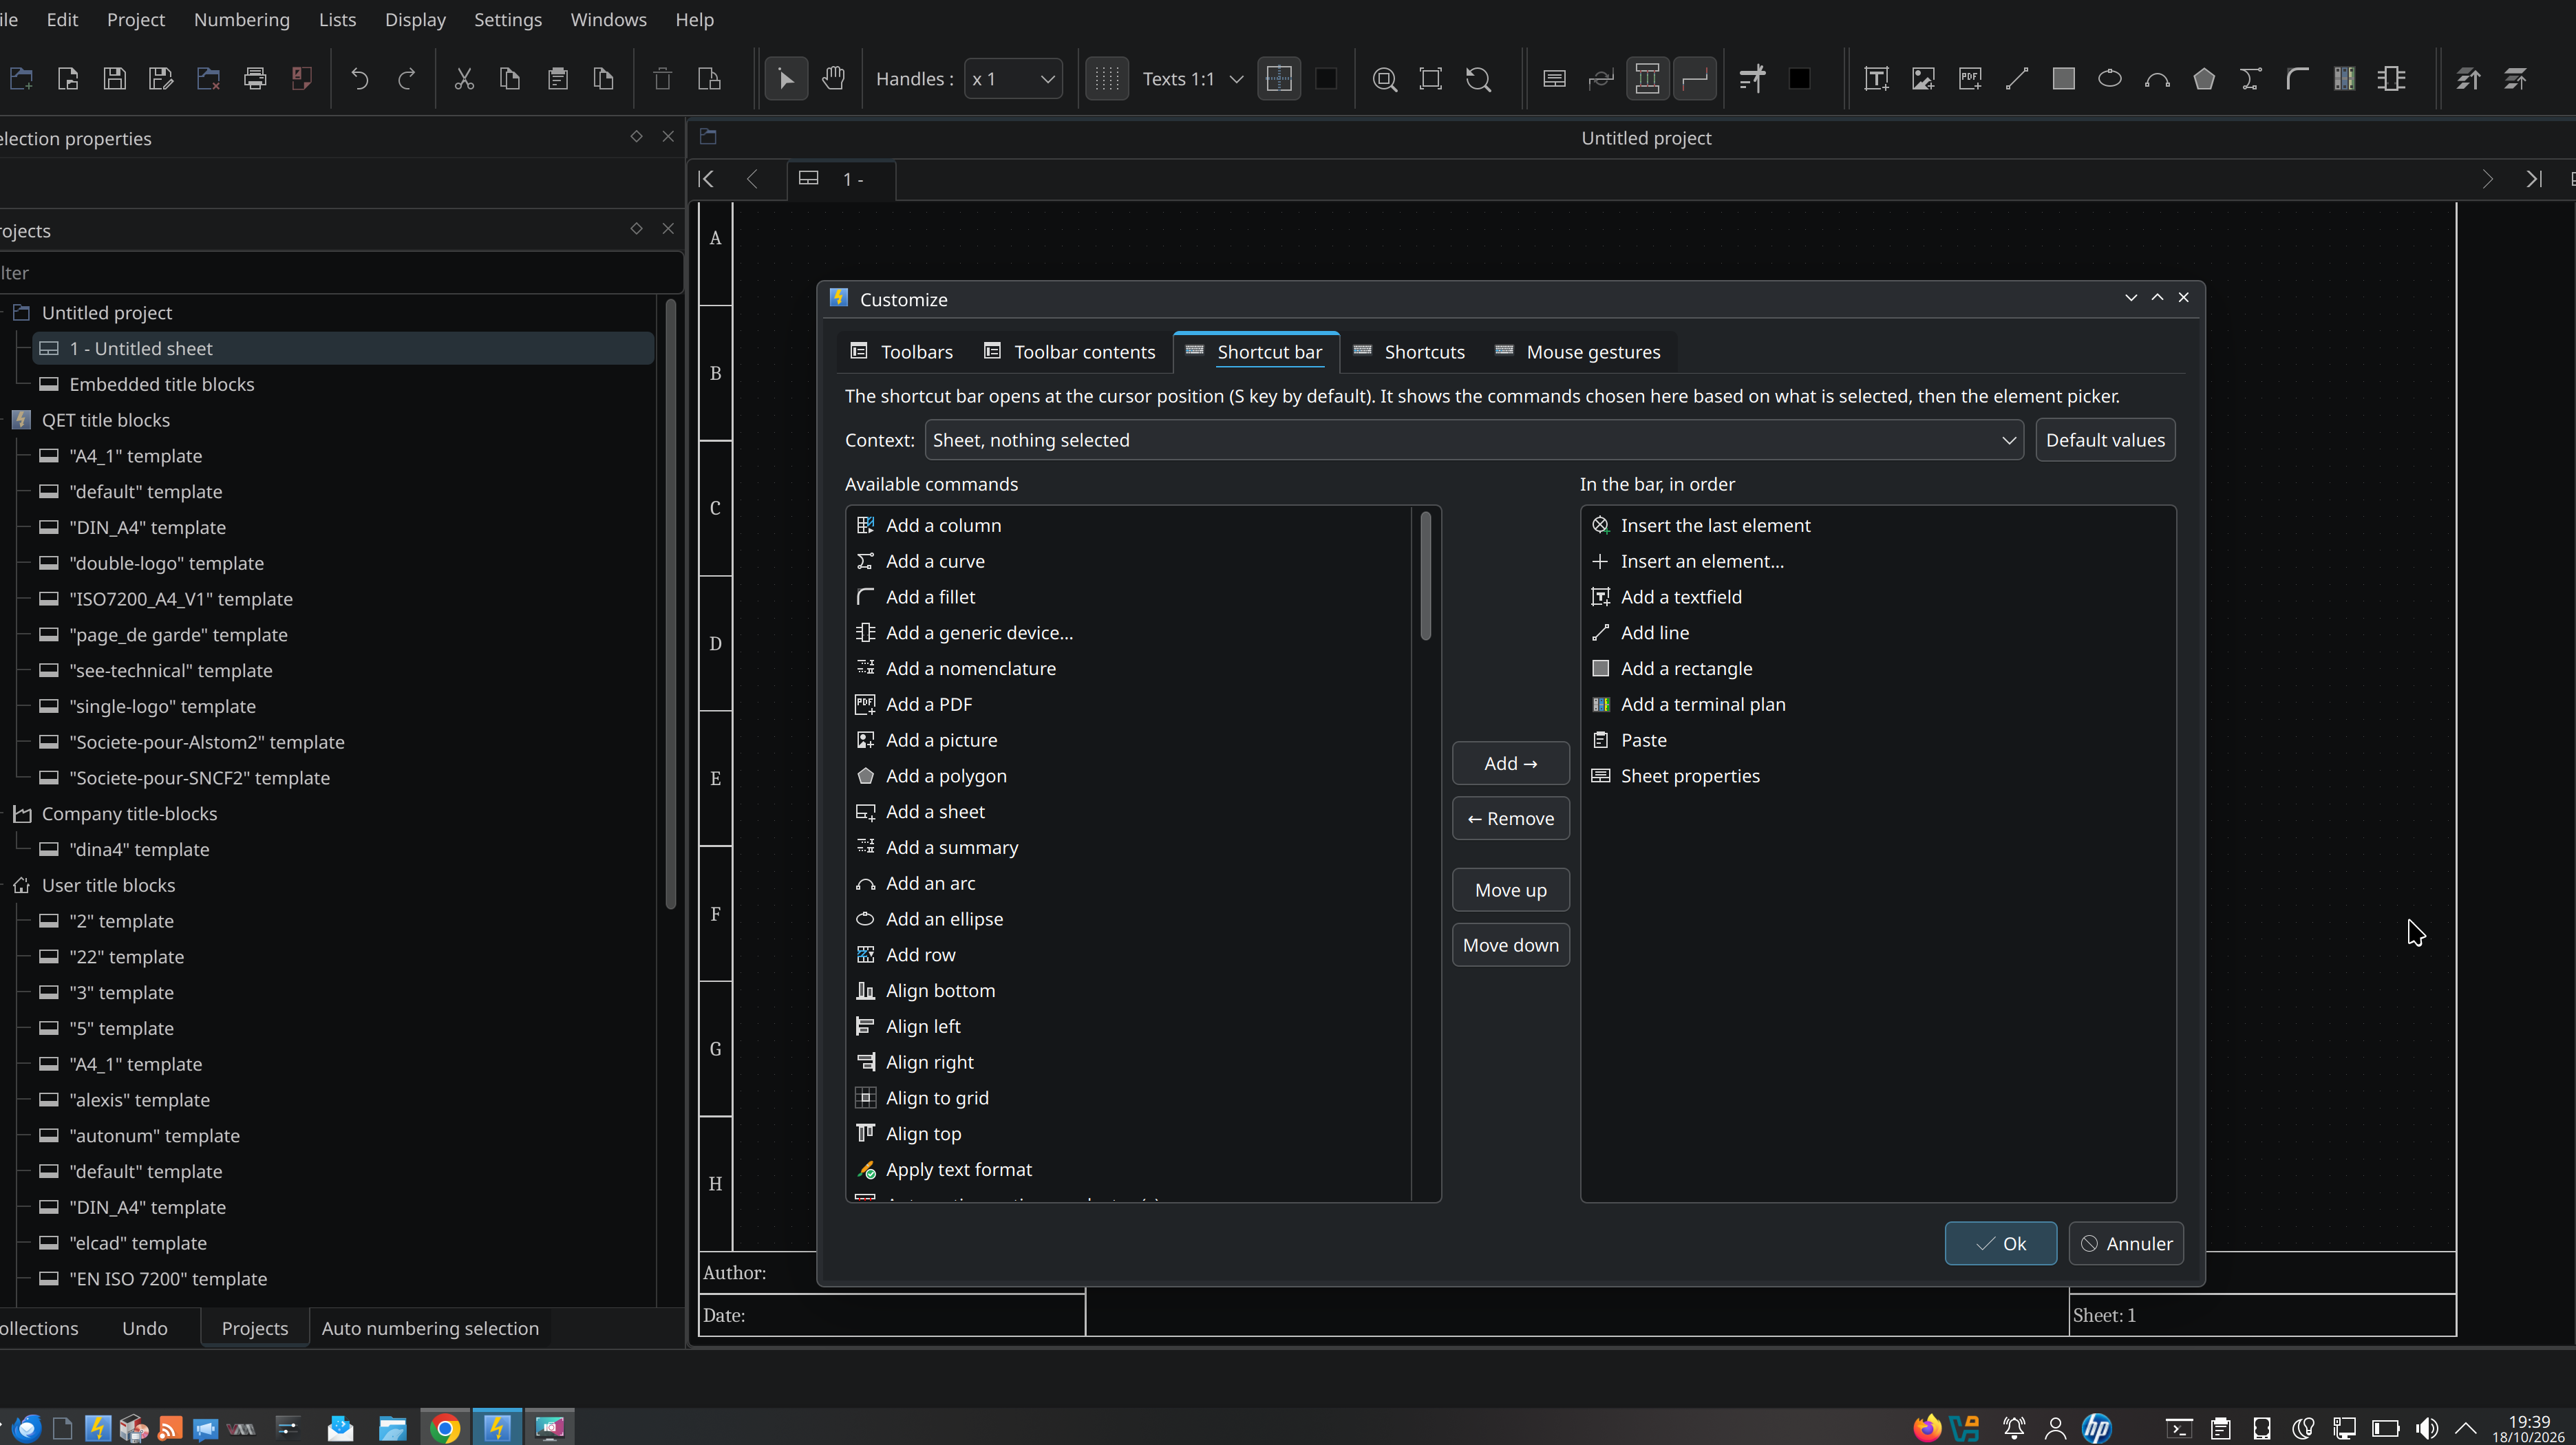Click the add ellipse toolbar icon

pos(2110,78)
